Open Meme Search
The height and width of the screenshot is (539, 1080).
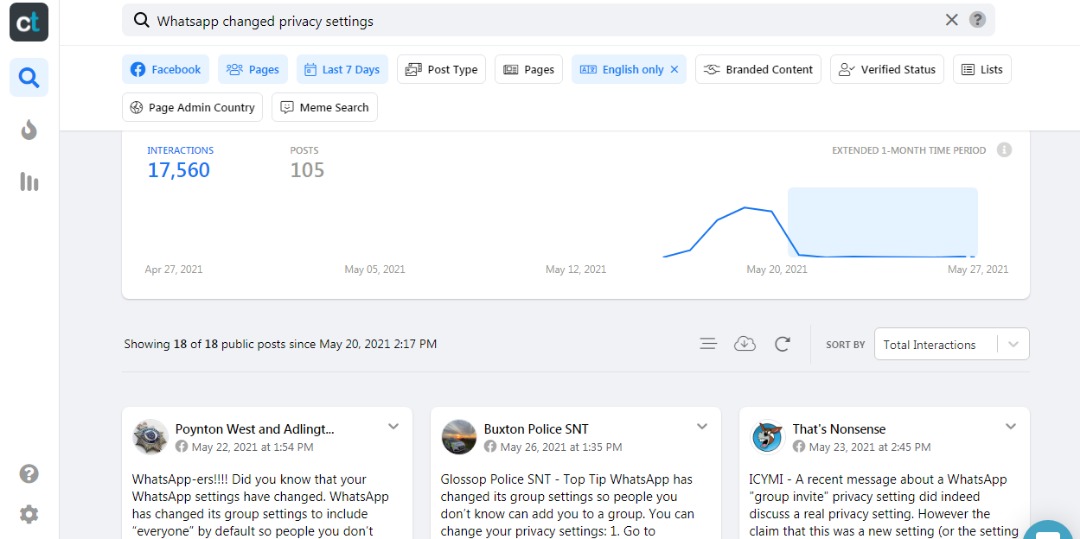pyautogui.click(x=324, y=107)
